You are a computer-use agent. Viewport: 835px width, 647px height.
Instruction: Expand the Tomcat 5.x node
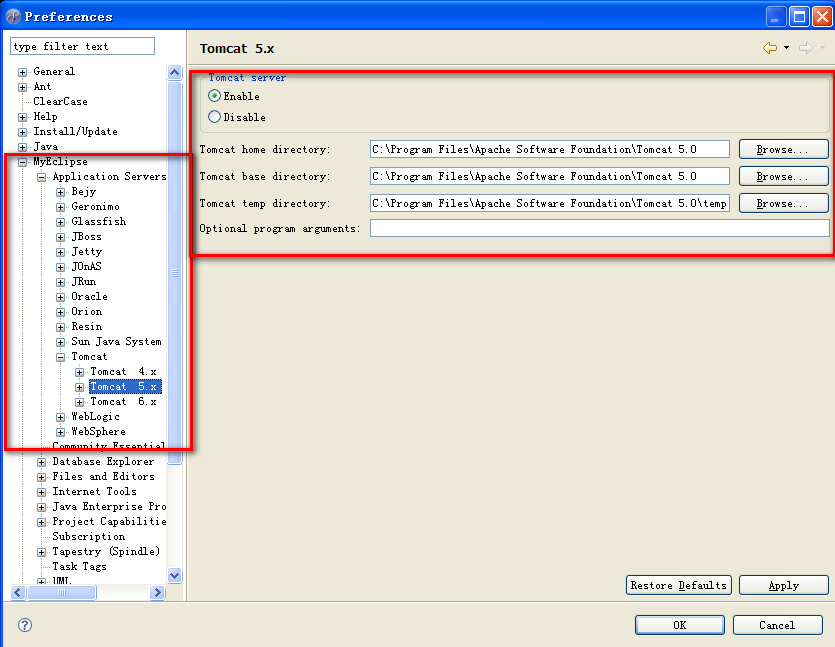point(79,387)
